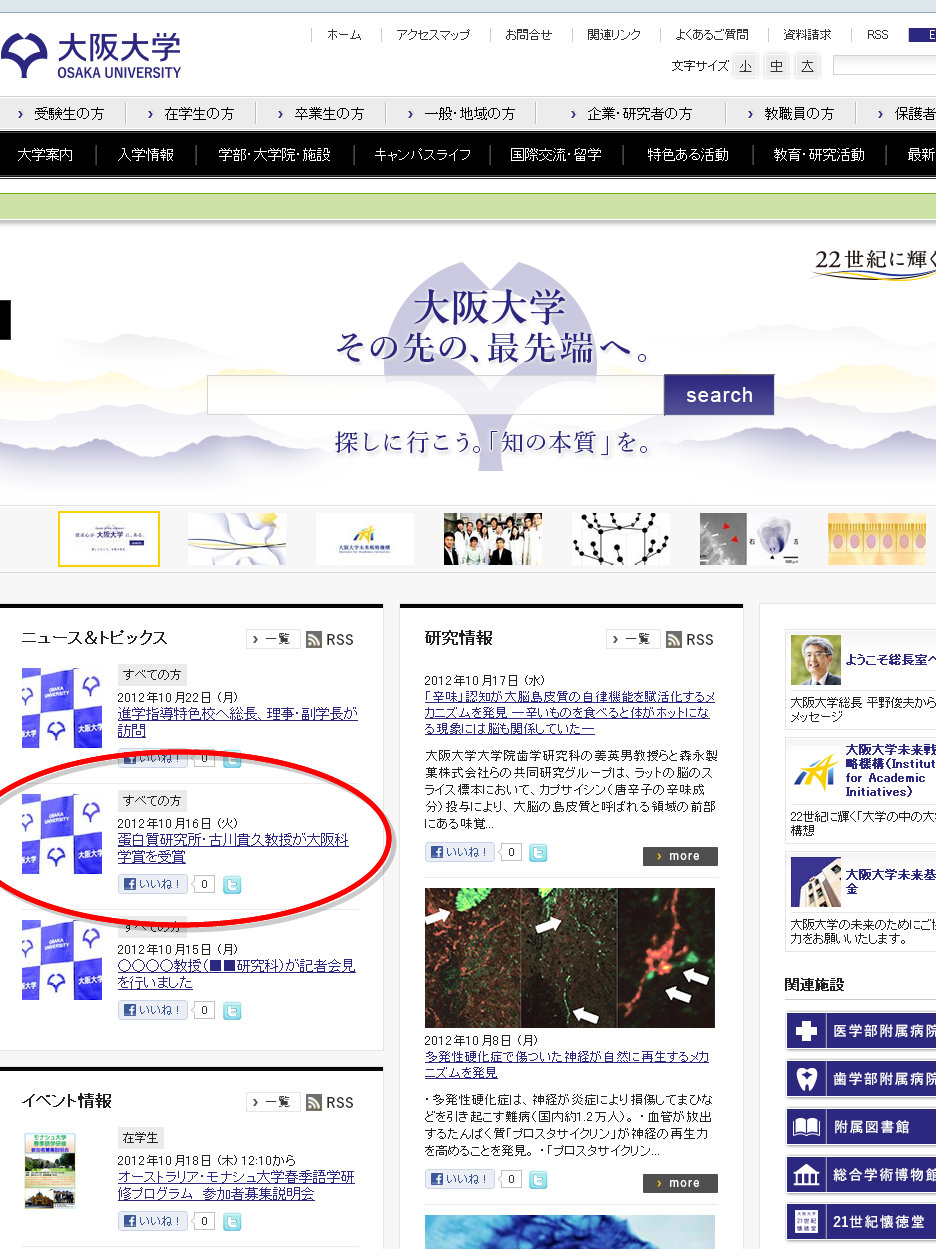
Task: Click the 医学部附属病院 cross icon
Action: click(805, 1031)
